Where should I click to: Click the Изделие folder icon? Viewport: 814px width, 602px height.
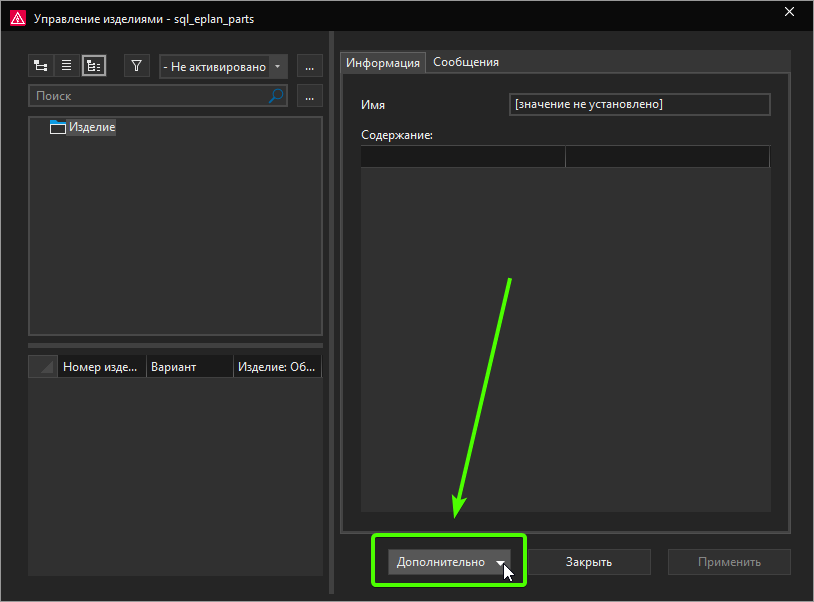click(58, 127)
